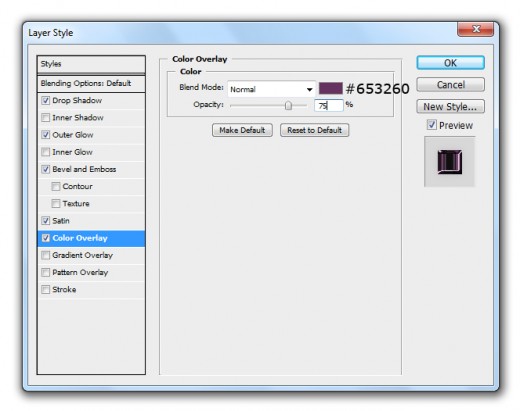Select the Bevel and Emboss label

84,169
